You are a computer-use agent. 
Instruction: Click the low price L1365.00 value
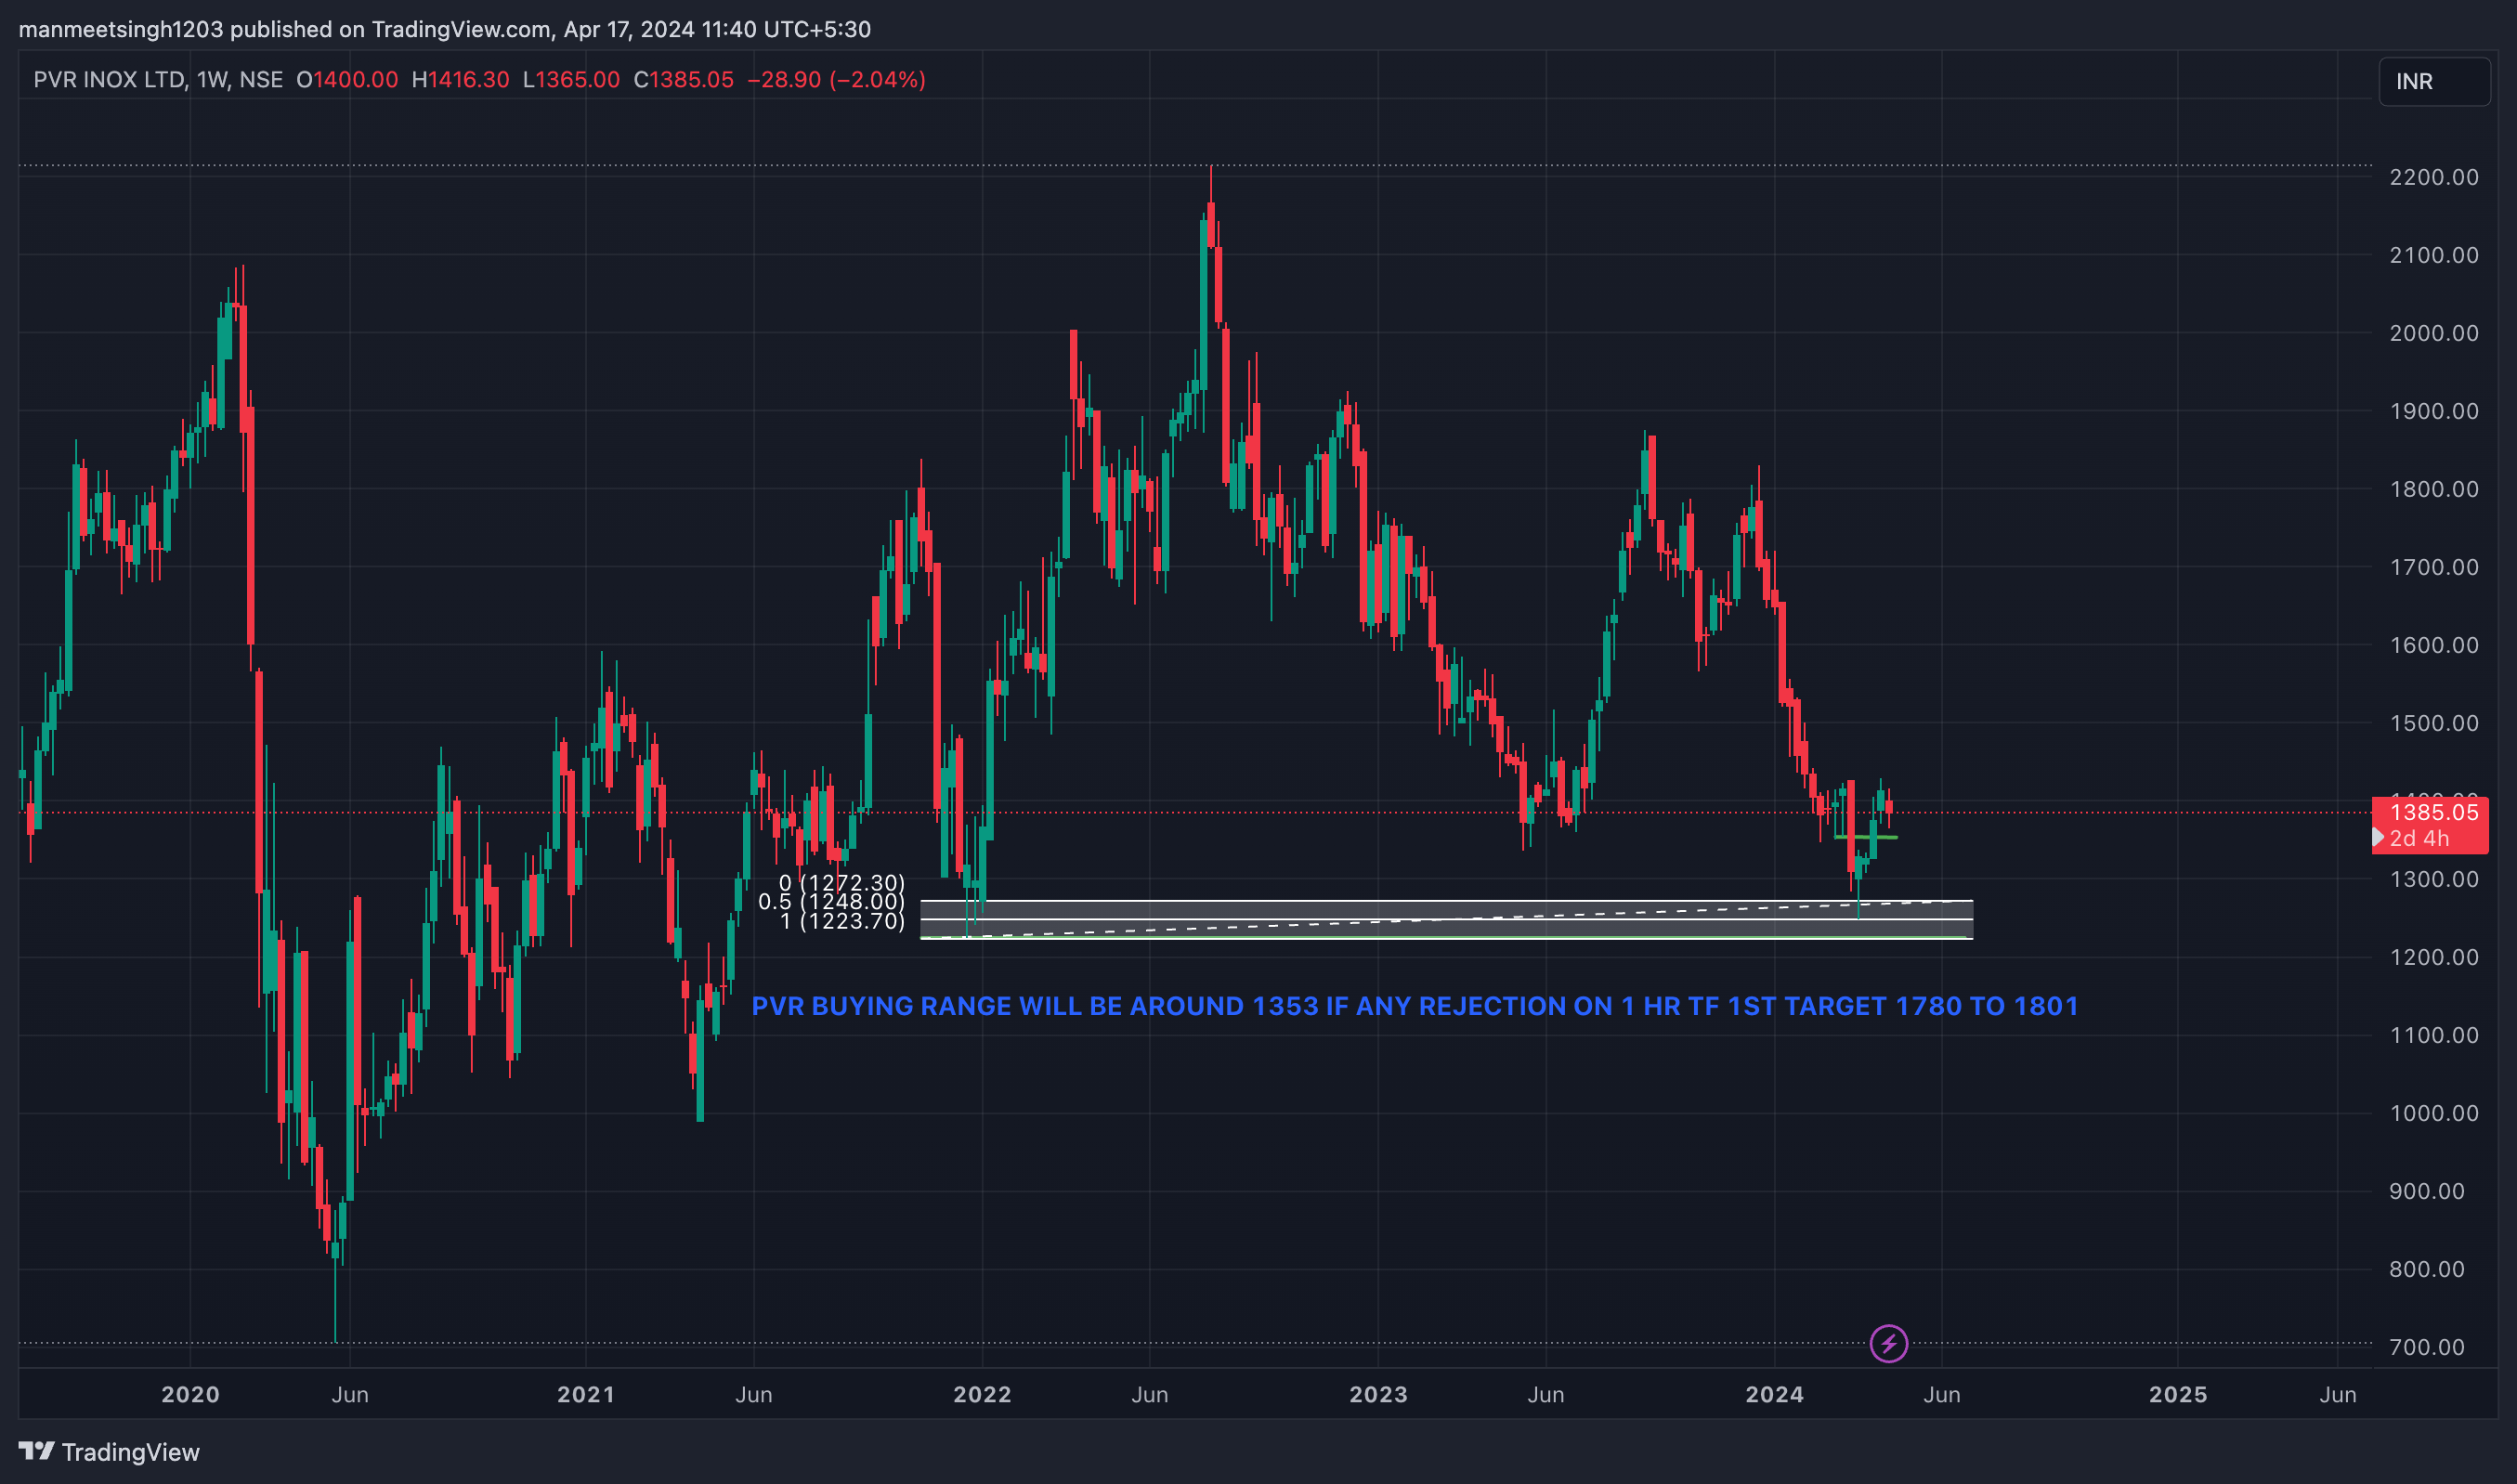click(x=571, y=80)
